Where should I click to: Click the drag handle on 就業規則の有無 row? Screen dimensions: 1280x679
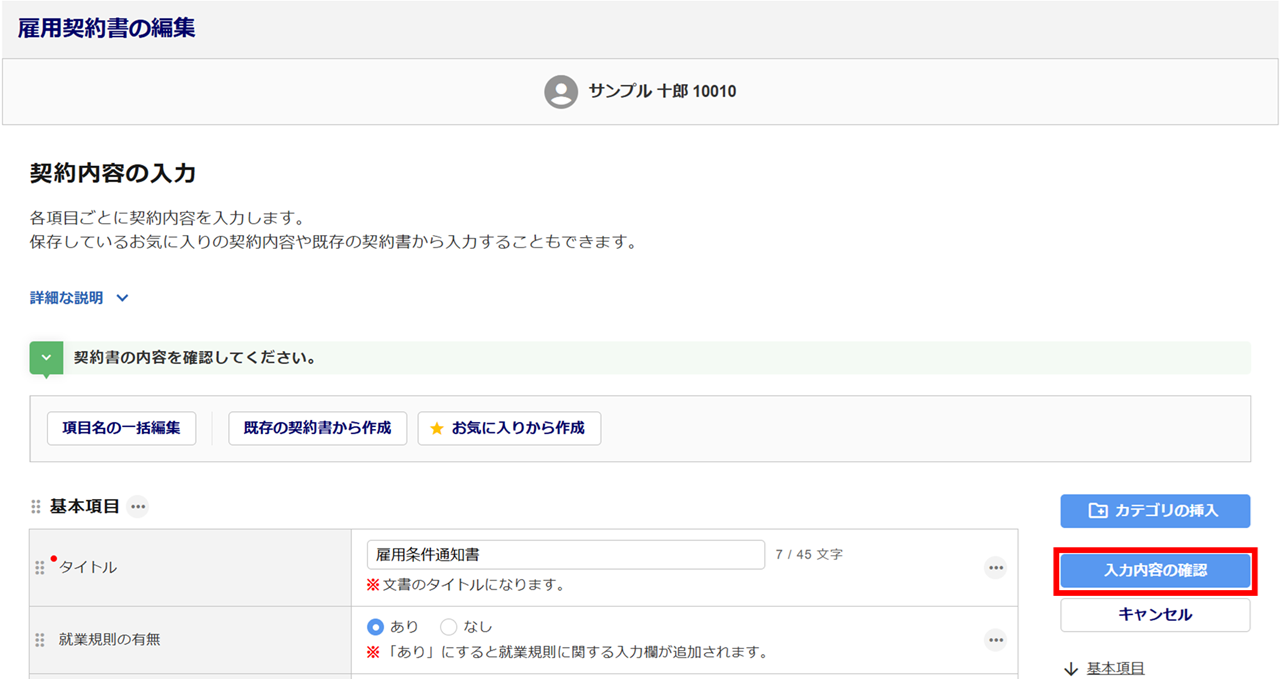(40, 640)
